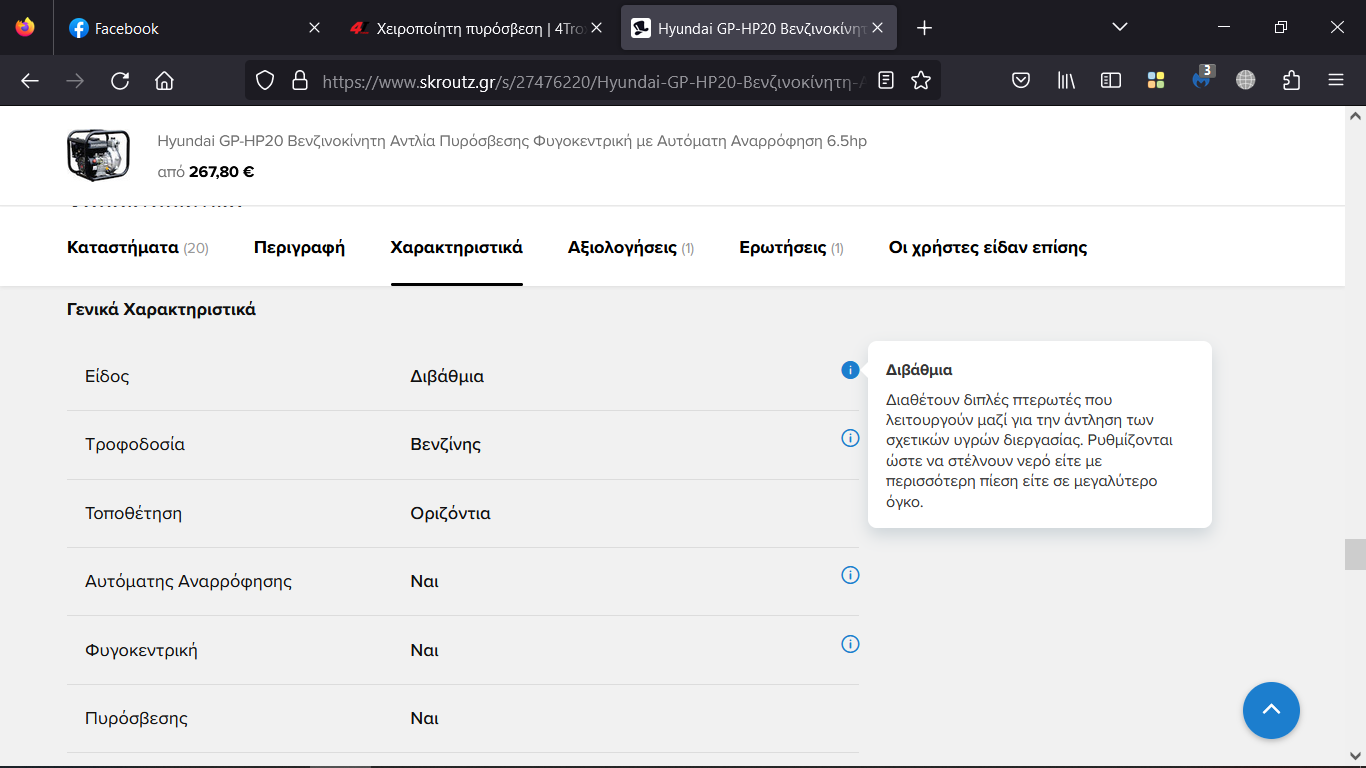Open the Αξιολογήσεις (1) section tab

click(631, 247)
